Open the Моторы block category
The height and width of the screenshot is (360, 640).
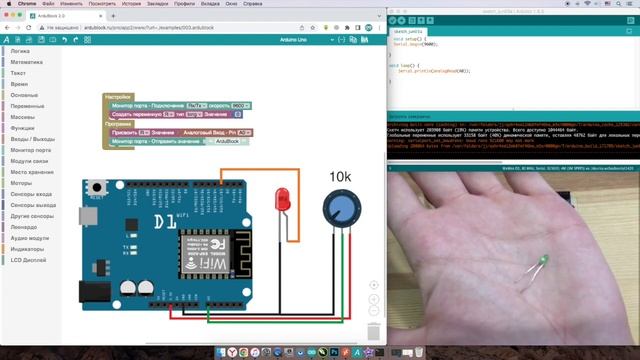coord(21,183)
